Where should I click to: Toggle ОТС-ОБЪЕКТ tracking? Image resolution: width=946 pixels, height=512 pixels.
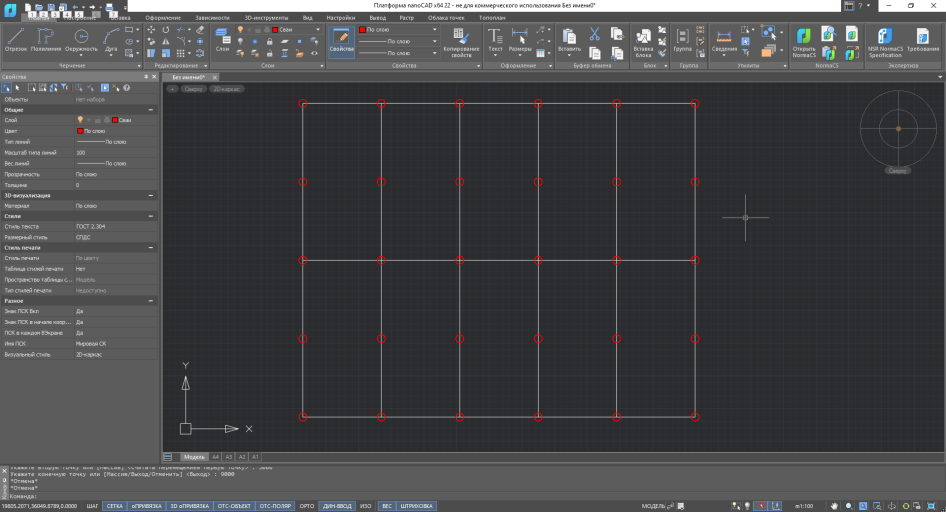(x=234, y=506)
